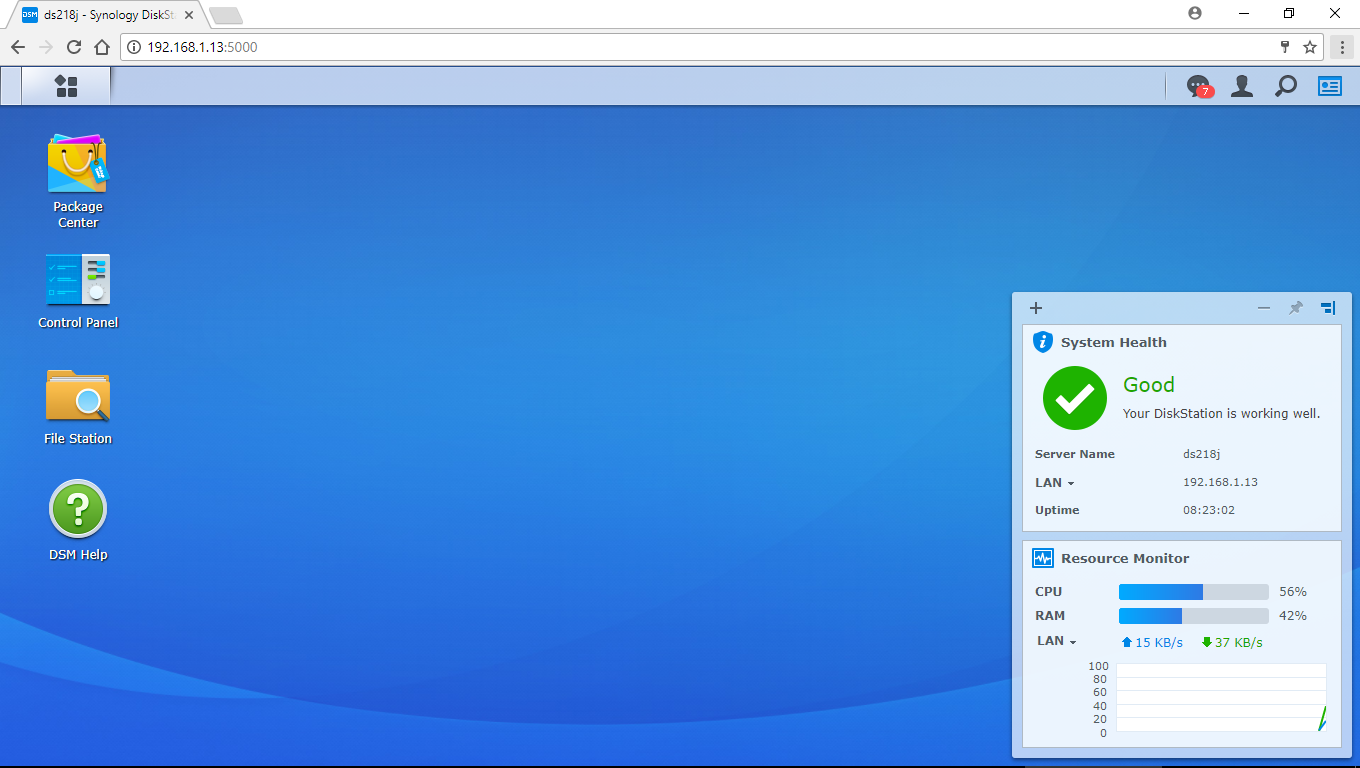This screenshot has height=768, width=1360.
Task: Add a widget with the plus button
Action: 1036,308
